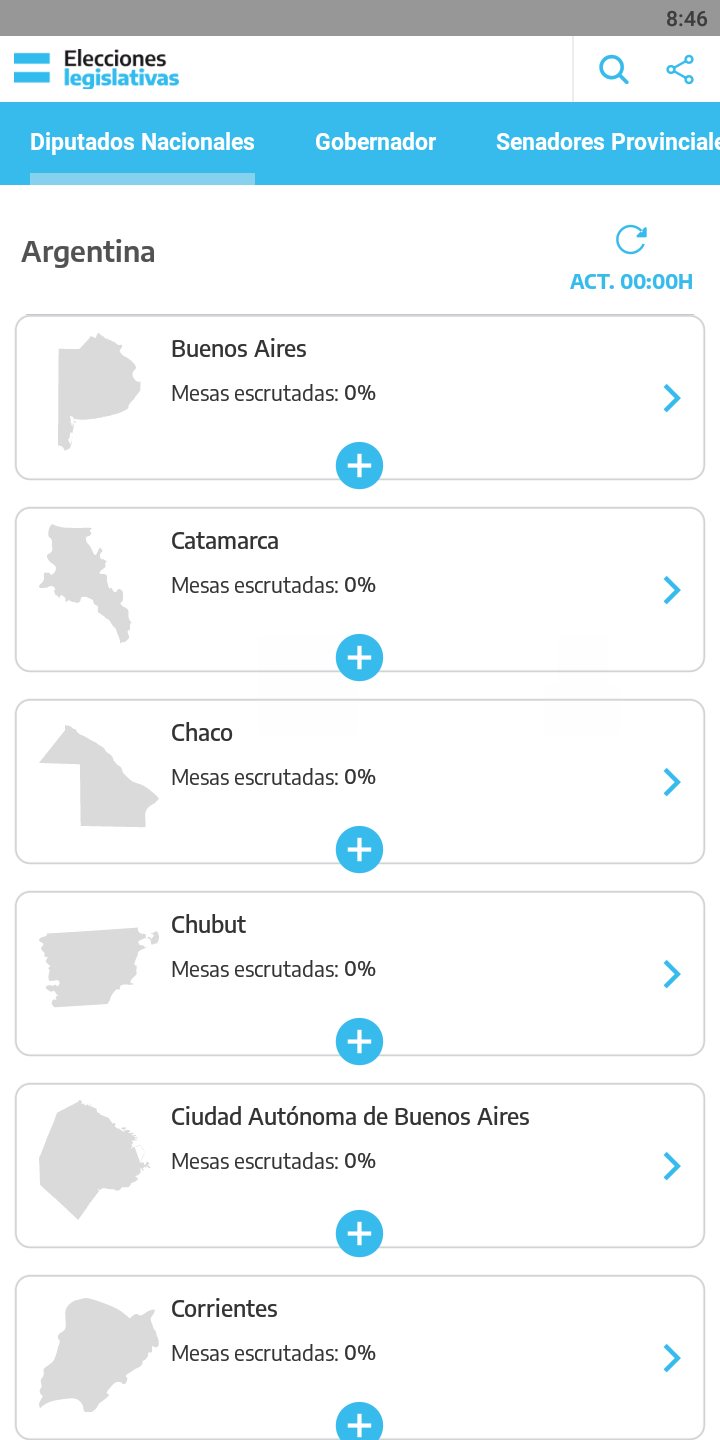Expand Chubut results with plus button
The height and width of the screenshot is (1440, 720).
coord(359,1041)
